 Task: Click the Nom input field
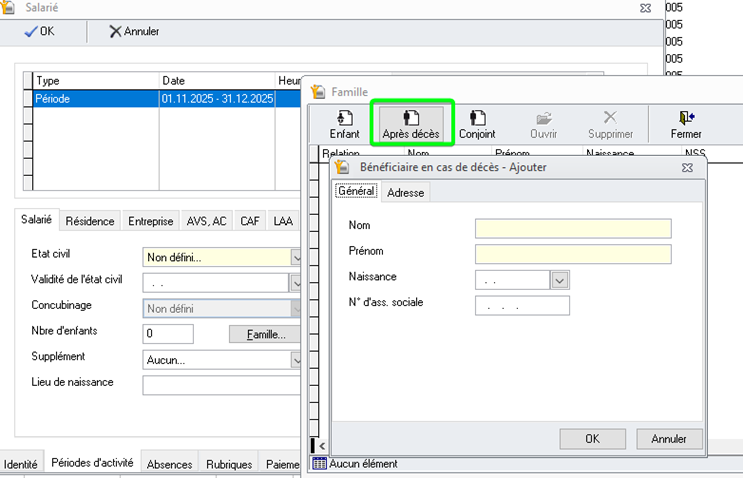click(573, 229)
